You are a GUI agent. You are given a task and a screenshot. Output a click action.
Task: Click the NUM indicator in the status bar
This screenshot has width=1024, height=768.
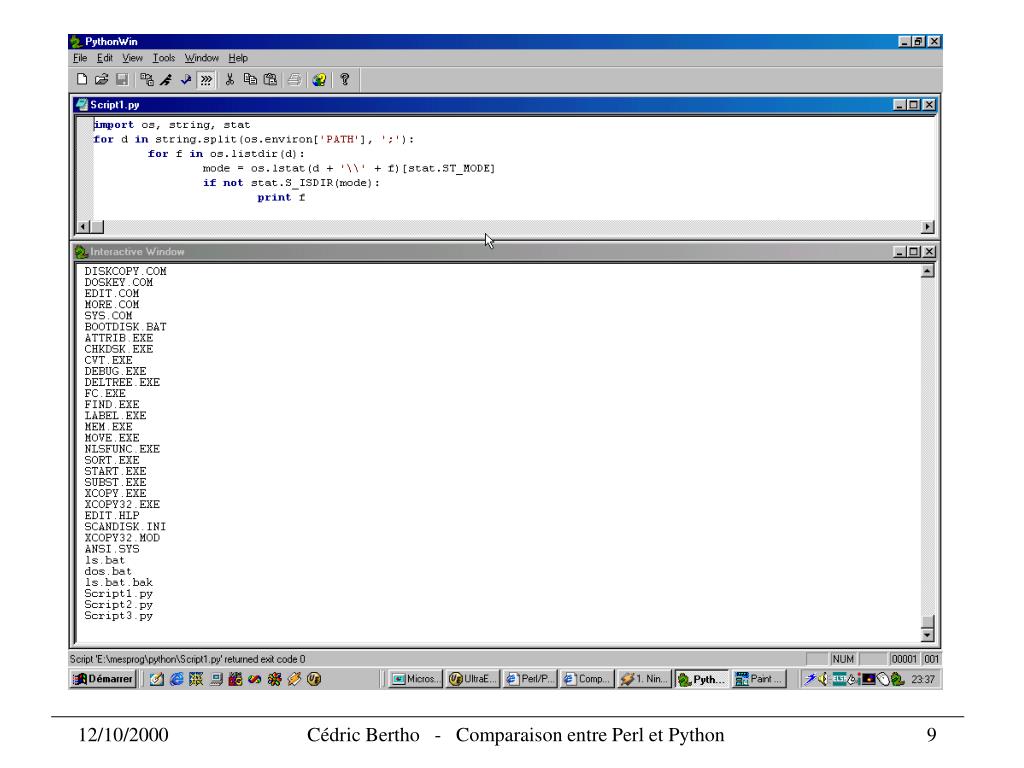[843, 660]
